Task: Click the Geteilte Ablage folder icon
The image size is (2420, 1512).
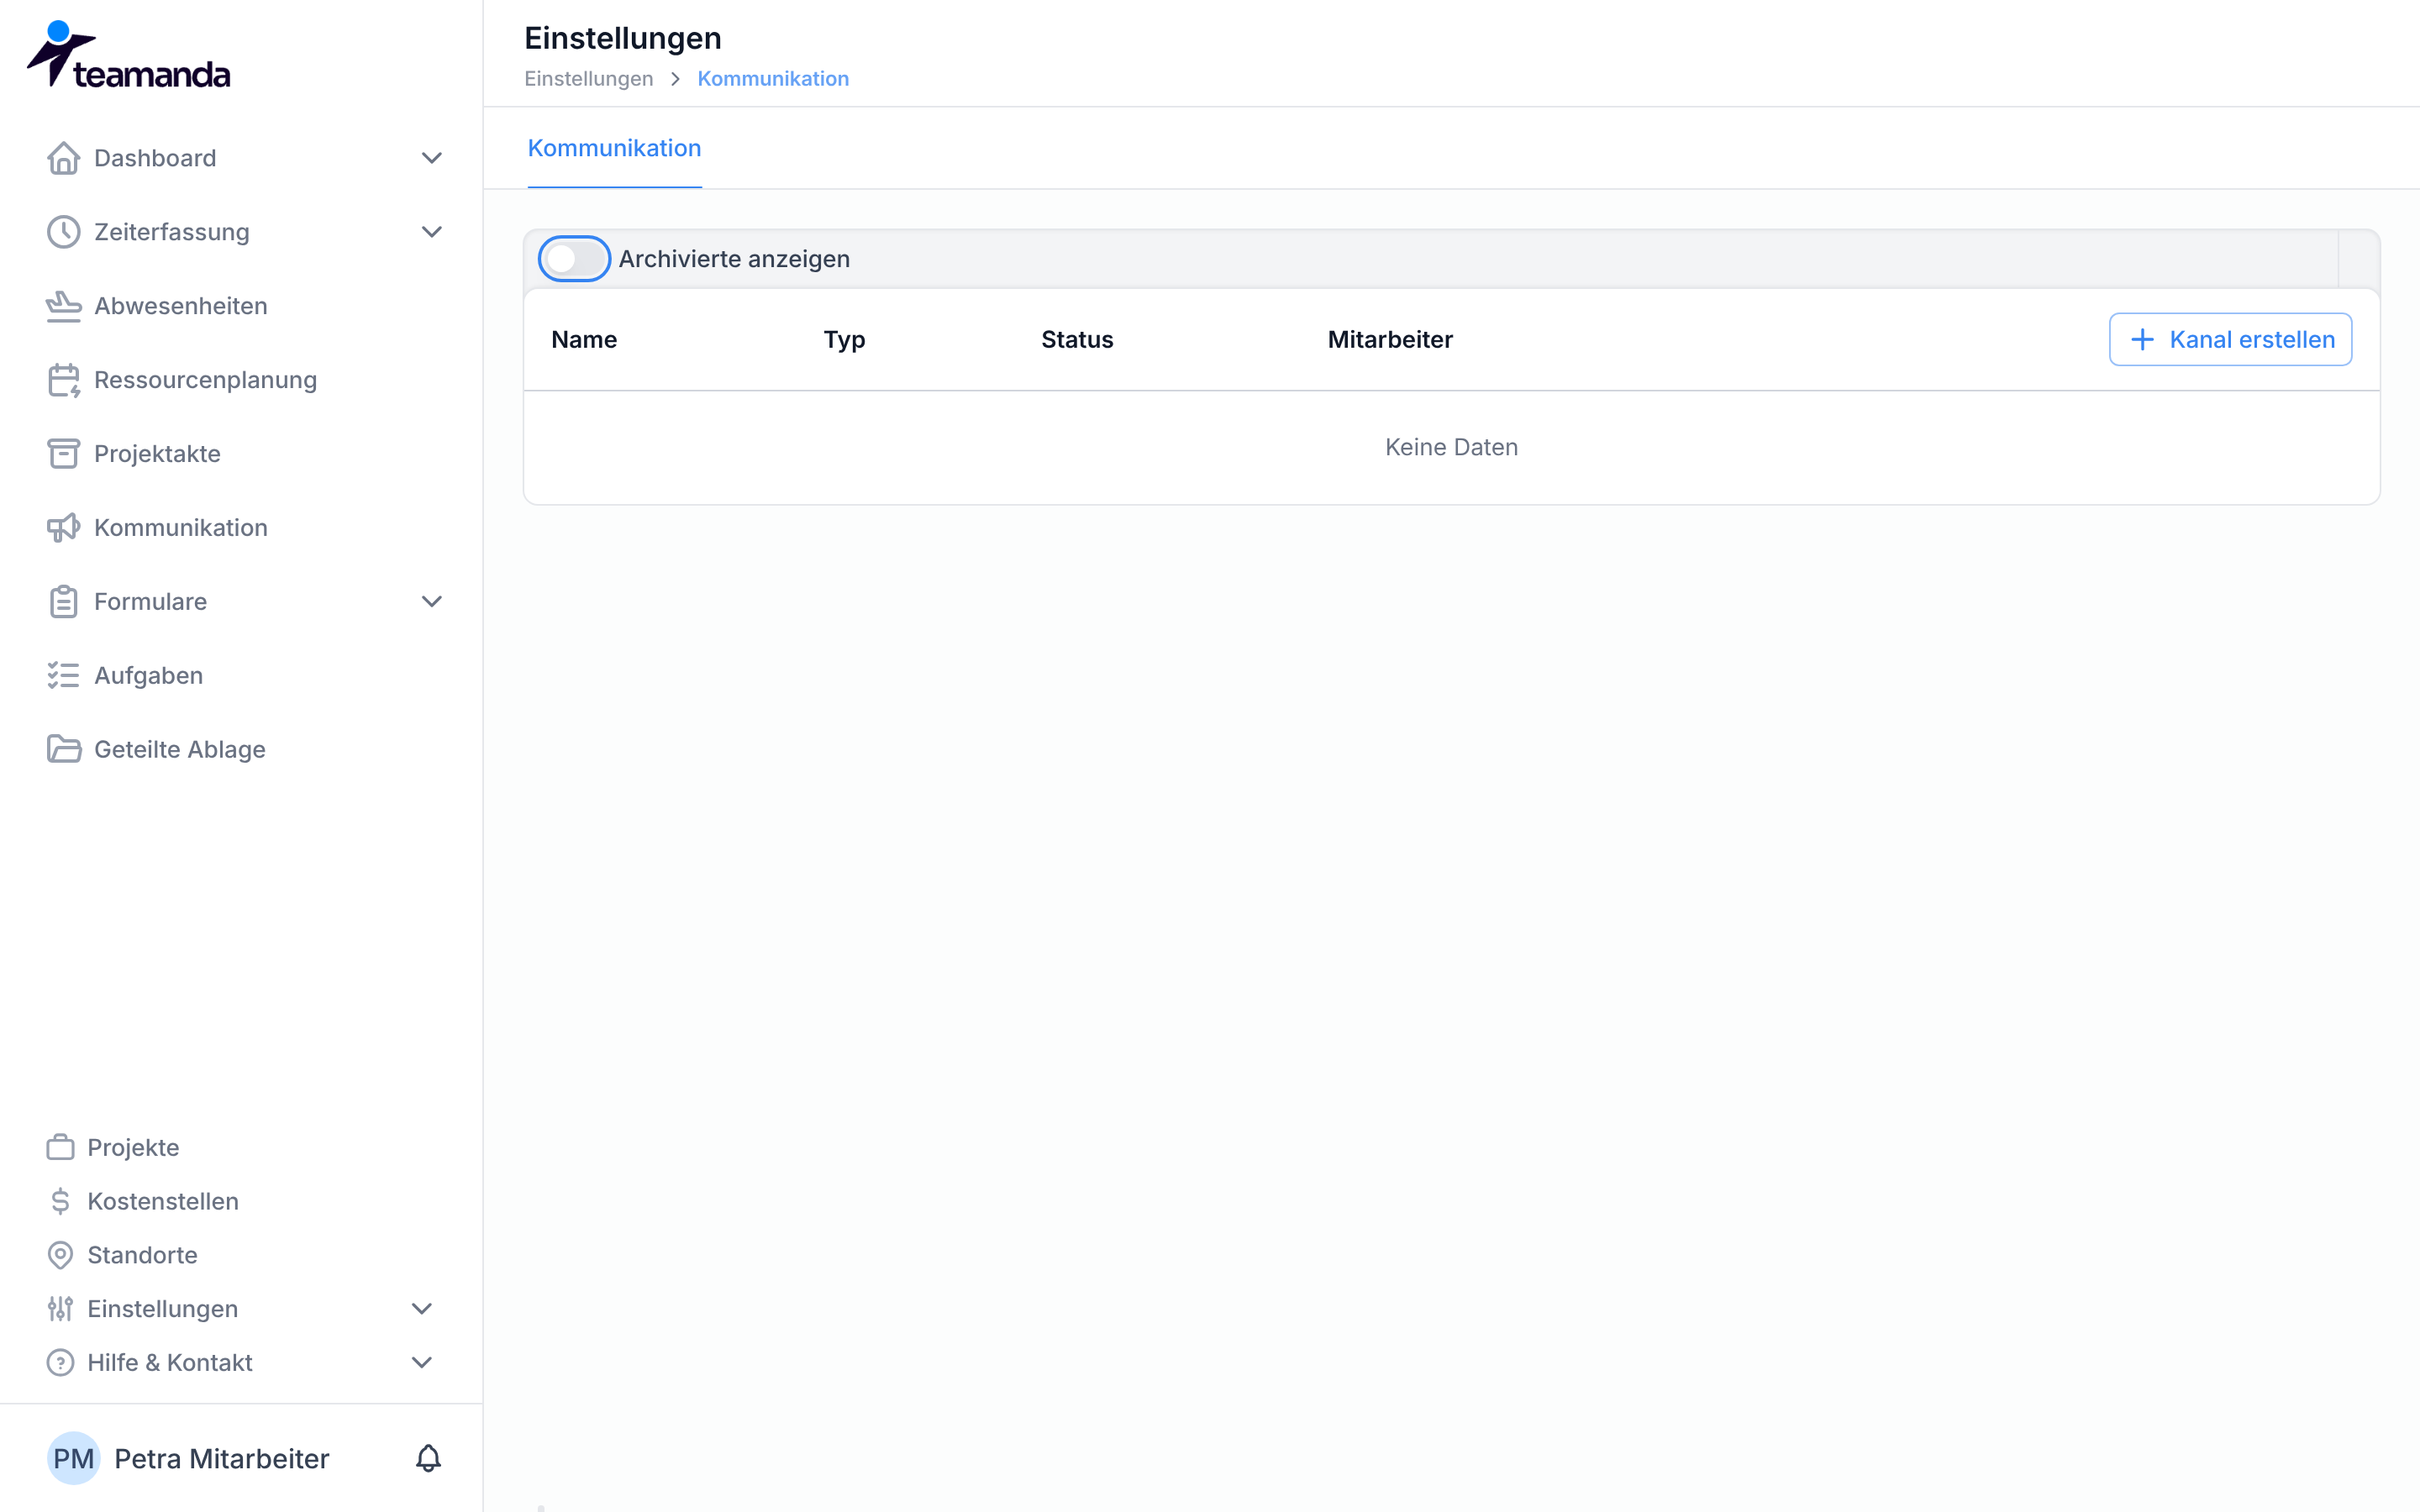Action: [x=64, y=750]
